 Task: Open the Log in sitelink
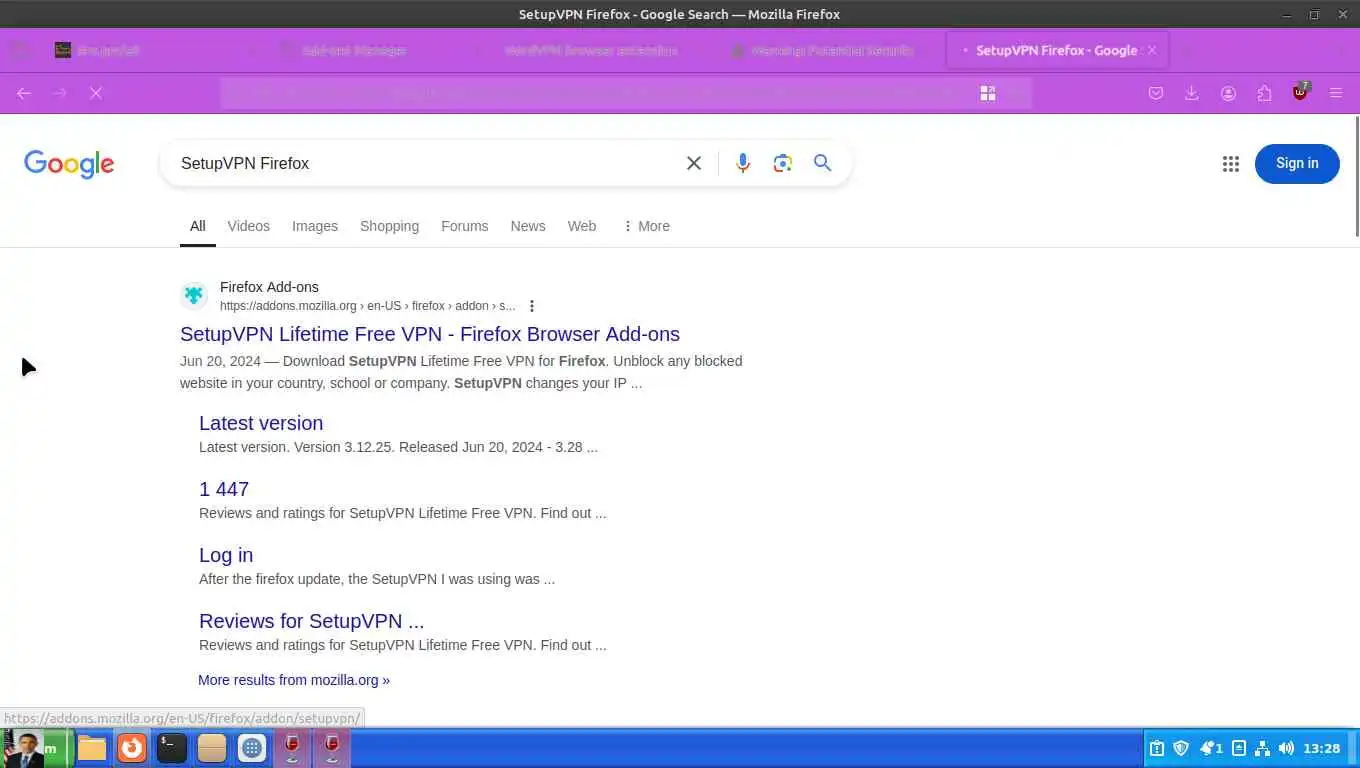(226, 555)
